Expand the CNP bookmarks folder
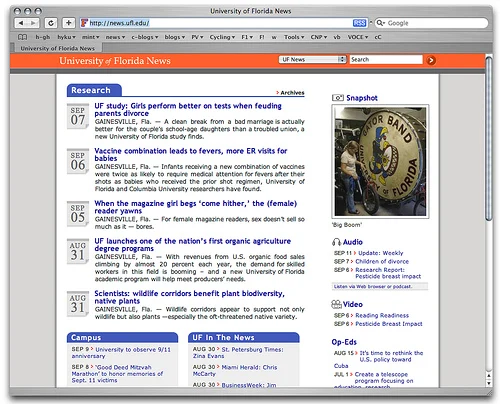Viewport: 500px width, 404px height. click(x=319, y=37)
